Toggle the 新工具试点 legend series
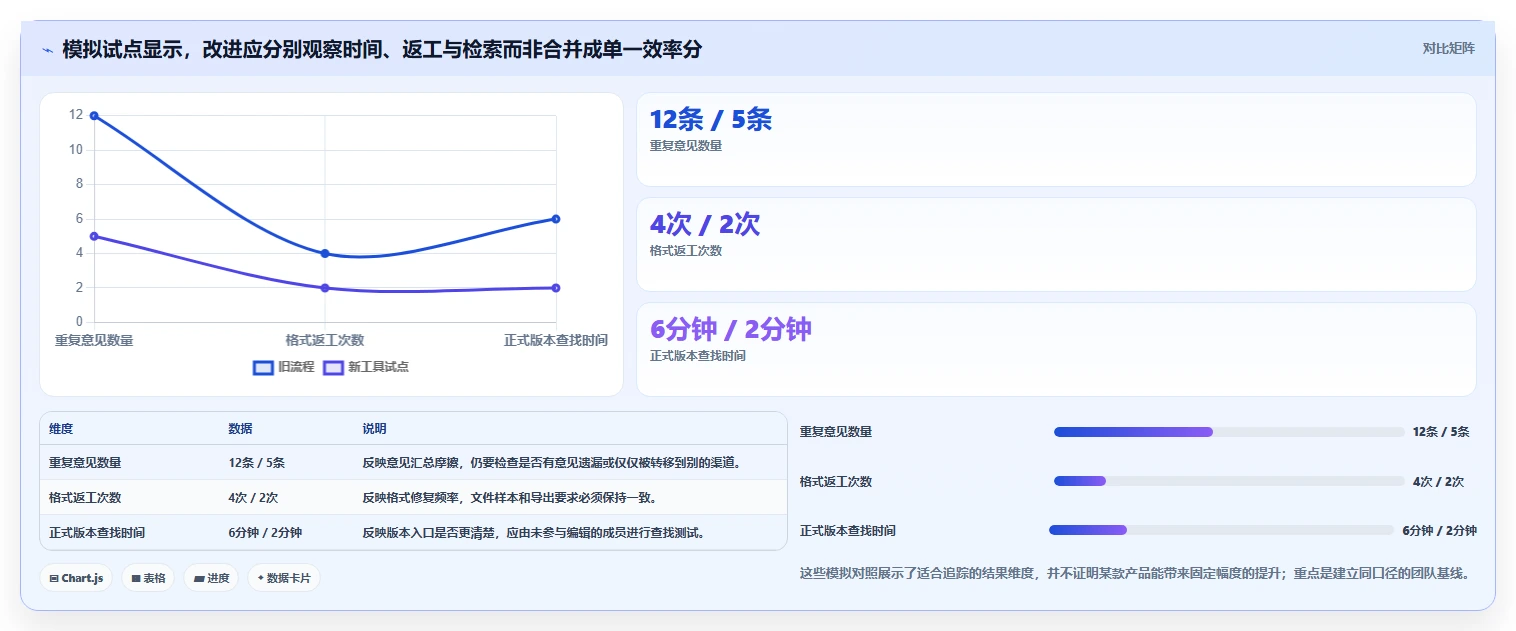The image size is (1516, 631). (366, 367)
